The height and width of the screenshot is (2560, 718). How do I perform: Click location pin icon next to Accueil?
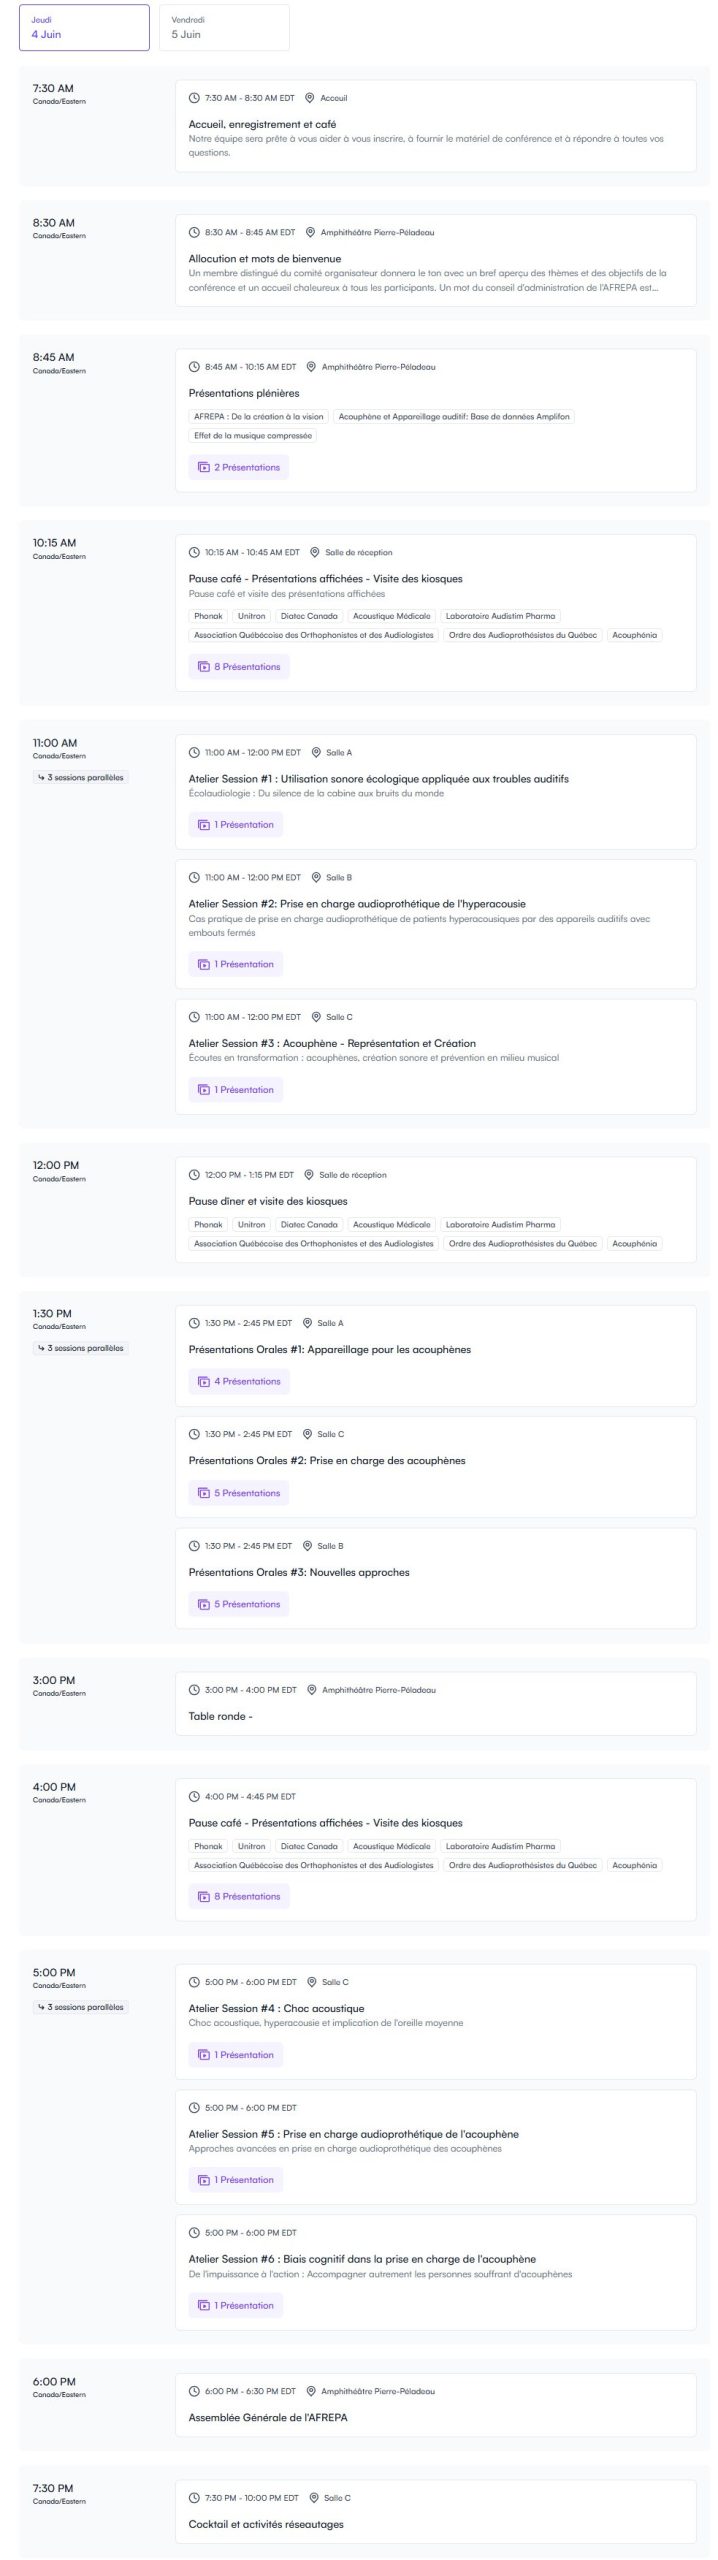[x=310, y=98]
